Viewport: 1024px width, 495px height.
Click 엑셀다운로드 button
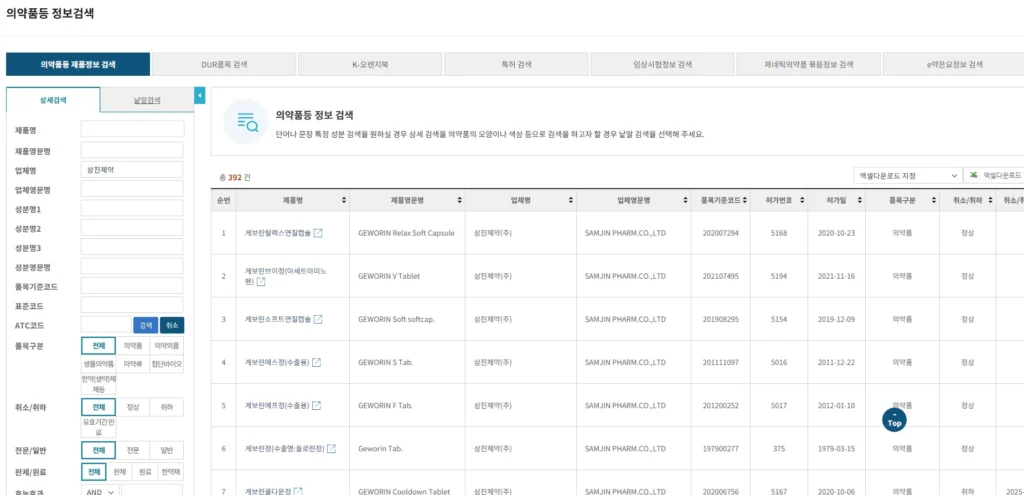coord(994,176)
